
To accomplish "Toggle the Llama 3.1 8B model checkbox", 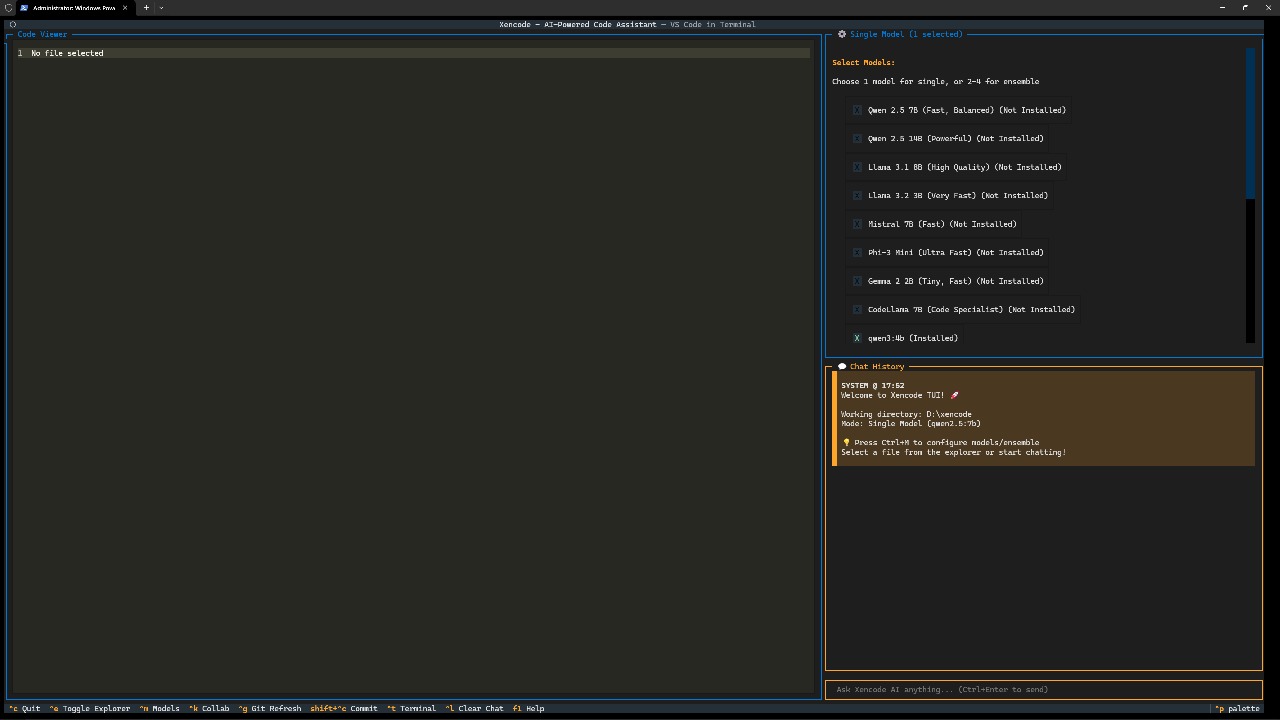I will pyautogui.click(x=857, y=167).
